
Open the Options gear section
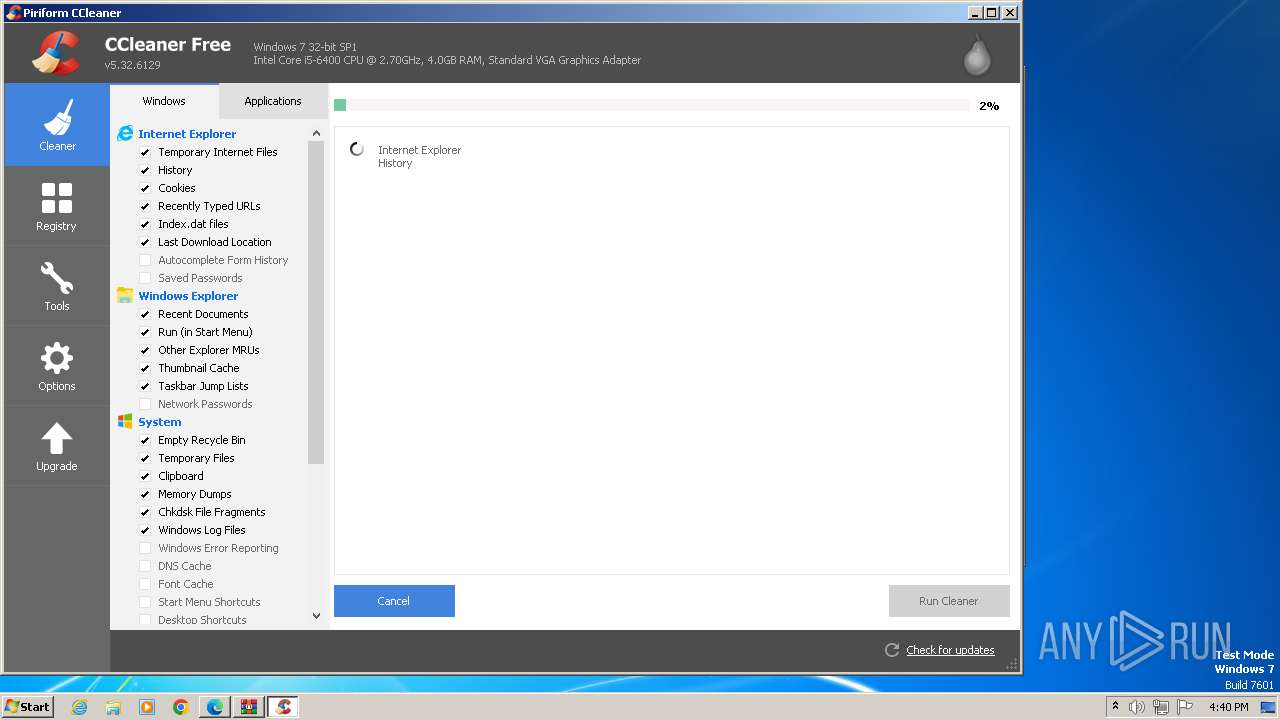57,366
